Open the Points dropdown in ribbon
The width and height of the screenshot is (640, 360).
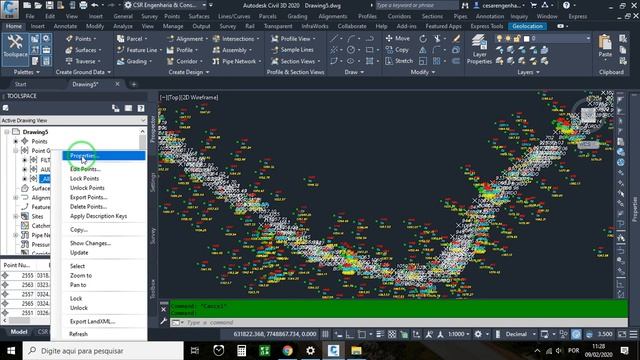pyautogui.click(x=81, y=39)
